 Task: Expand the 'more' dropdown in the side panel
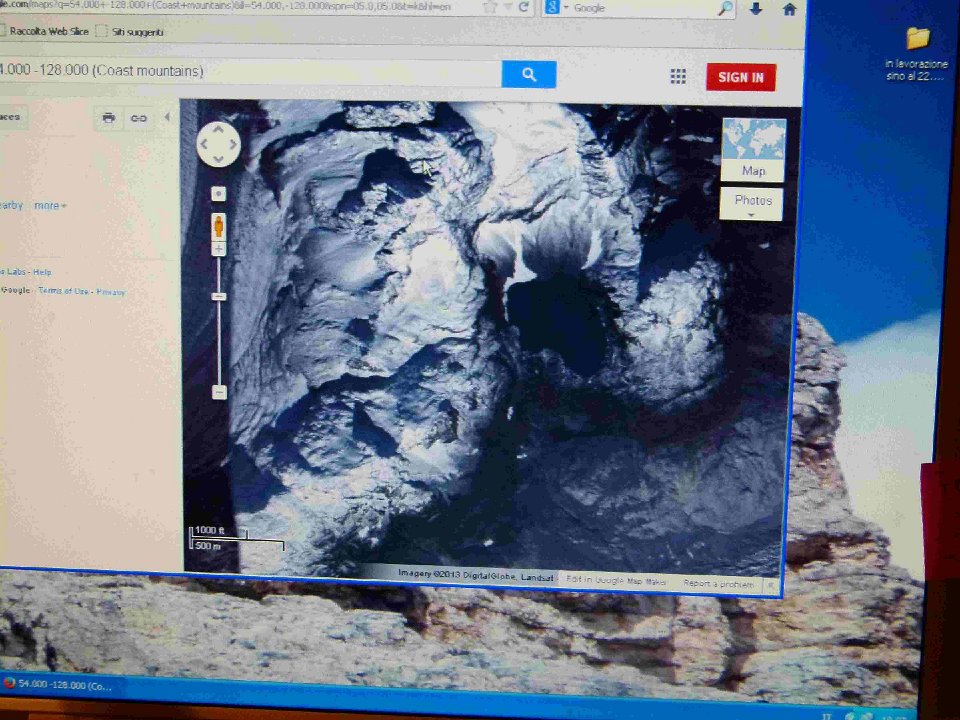(50, 206)
